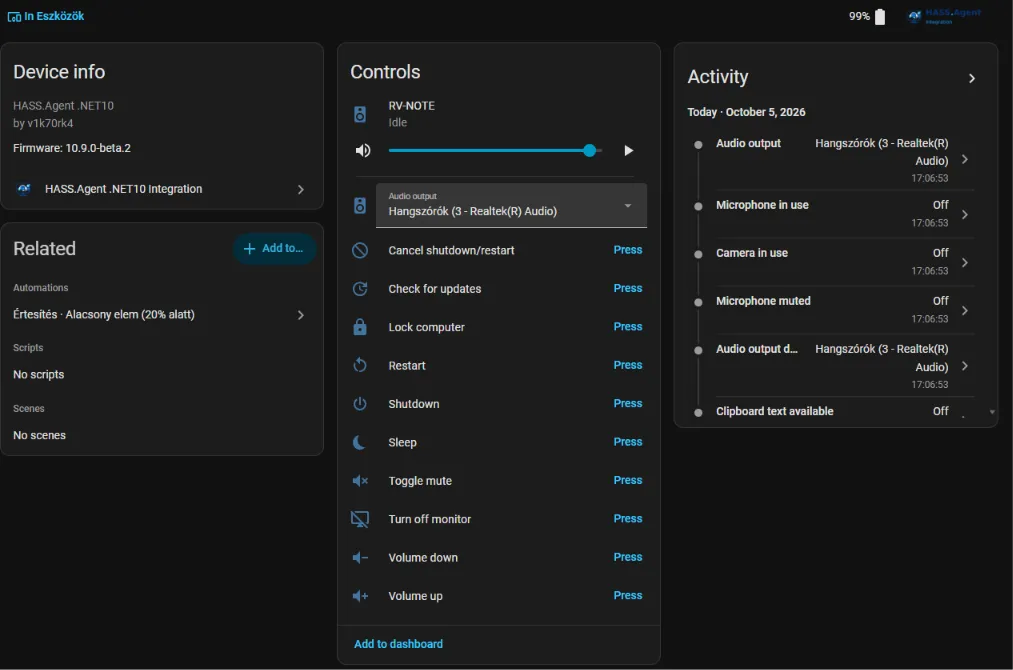
Task: Click the Lock computer padlock icon
Action: click(360, 327)
